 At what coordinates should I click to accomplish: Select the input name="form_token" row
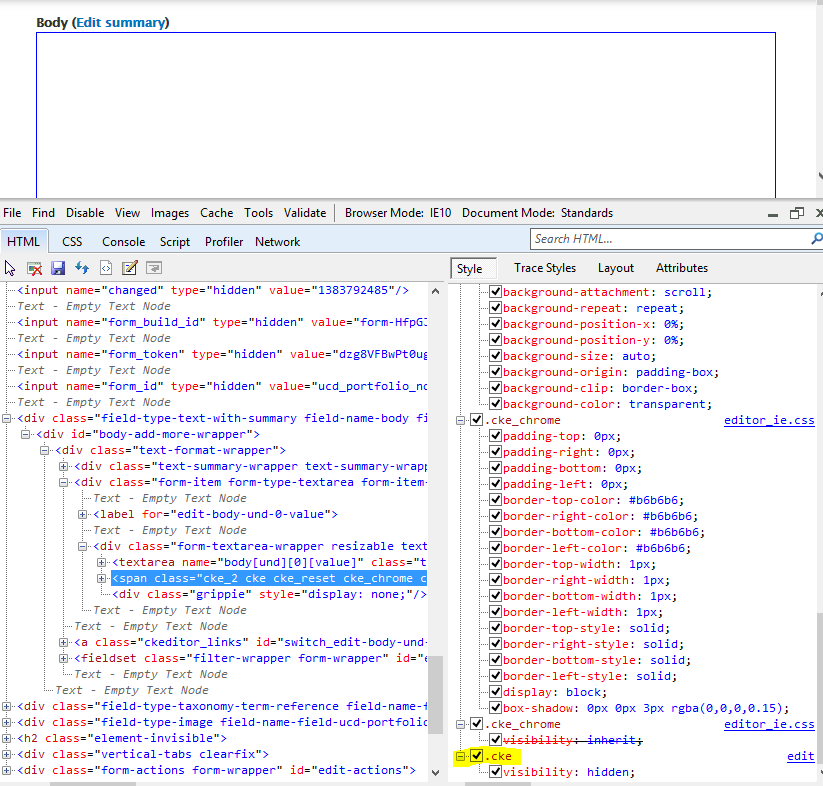222,354
